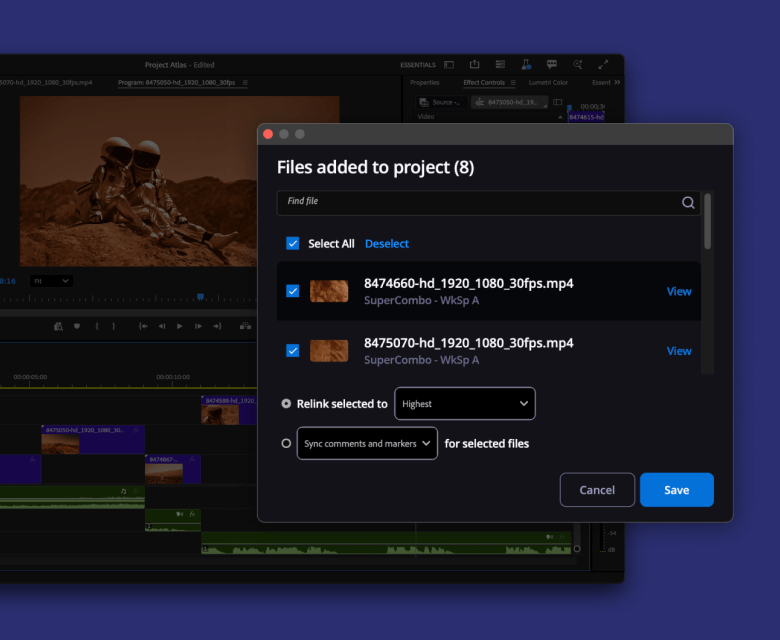Select the Sync comments and markers radio button
The image size is (780, 640).
[x=287, y=443]
